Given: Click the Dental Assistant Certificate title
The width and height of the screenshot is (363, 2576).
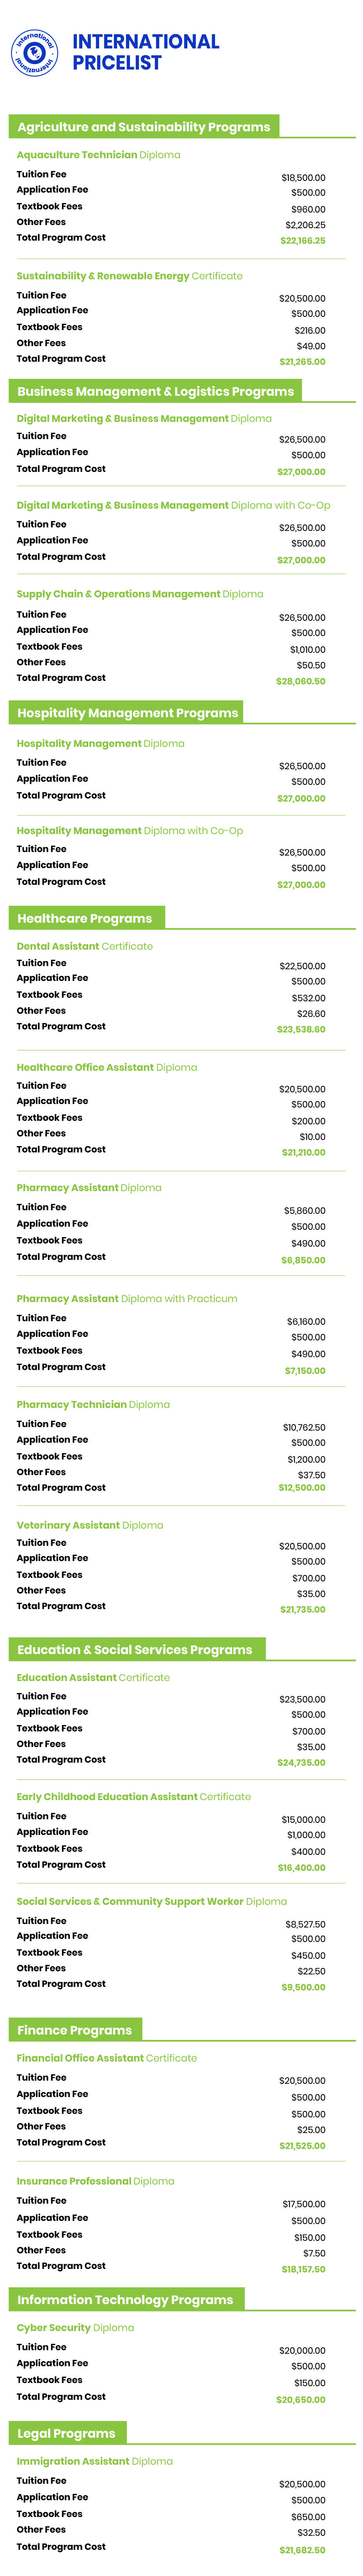Looking at the screenshot, I should point(85,946).
